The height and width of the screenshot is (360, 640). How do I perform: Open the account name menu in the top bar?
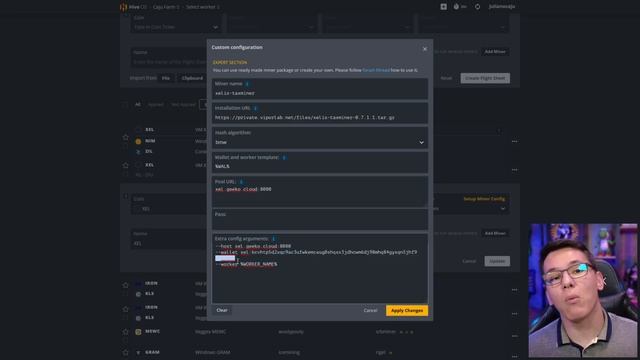coord(502,7)
